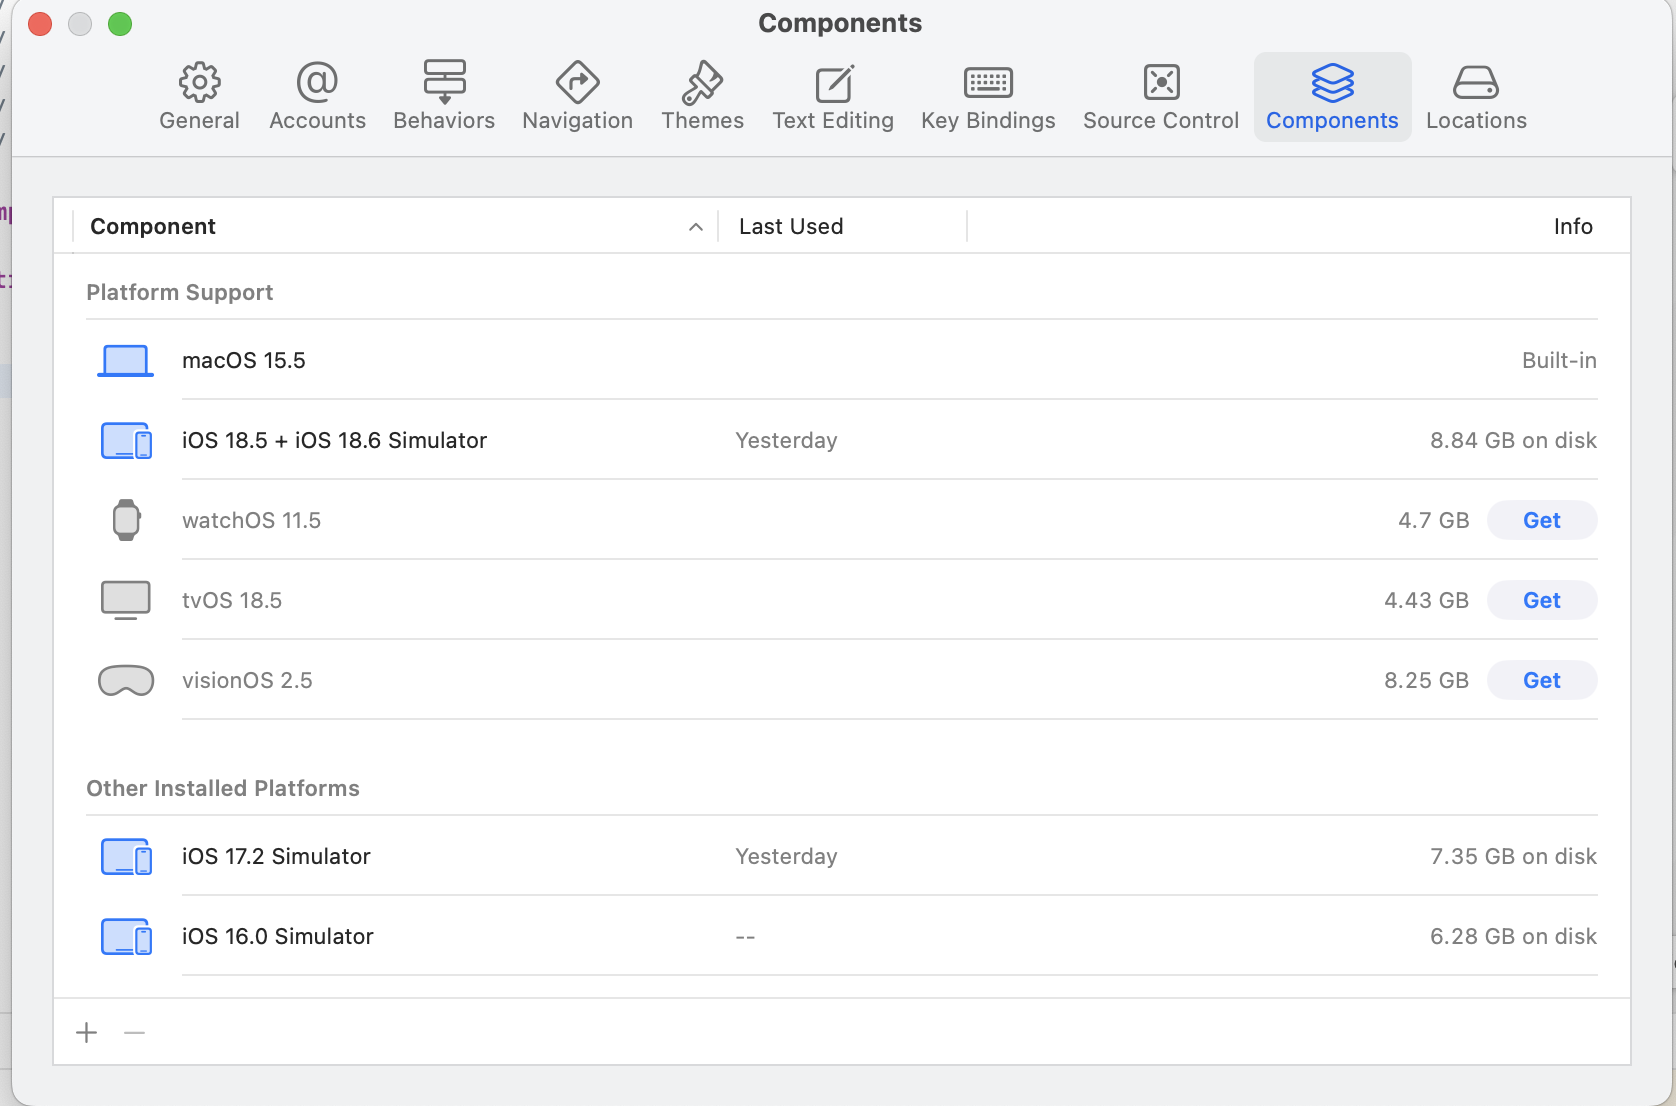Open the General settings gear icon
This screenshot has width=1676, height=1106.
[x=200, y=82]
